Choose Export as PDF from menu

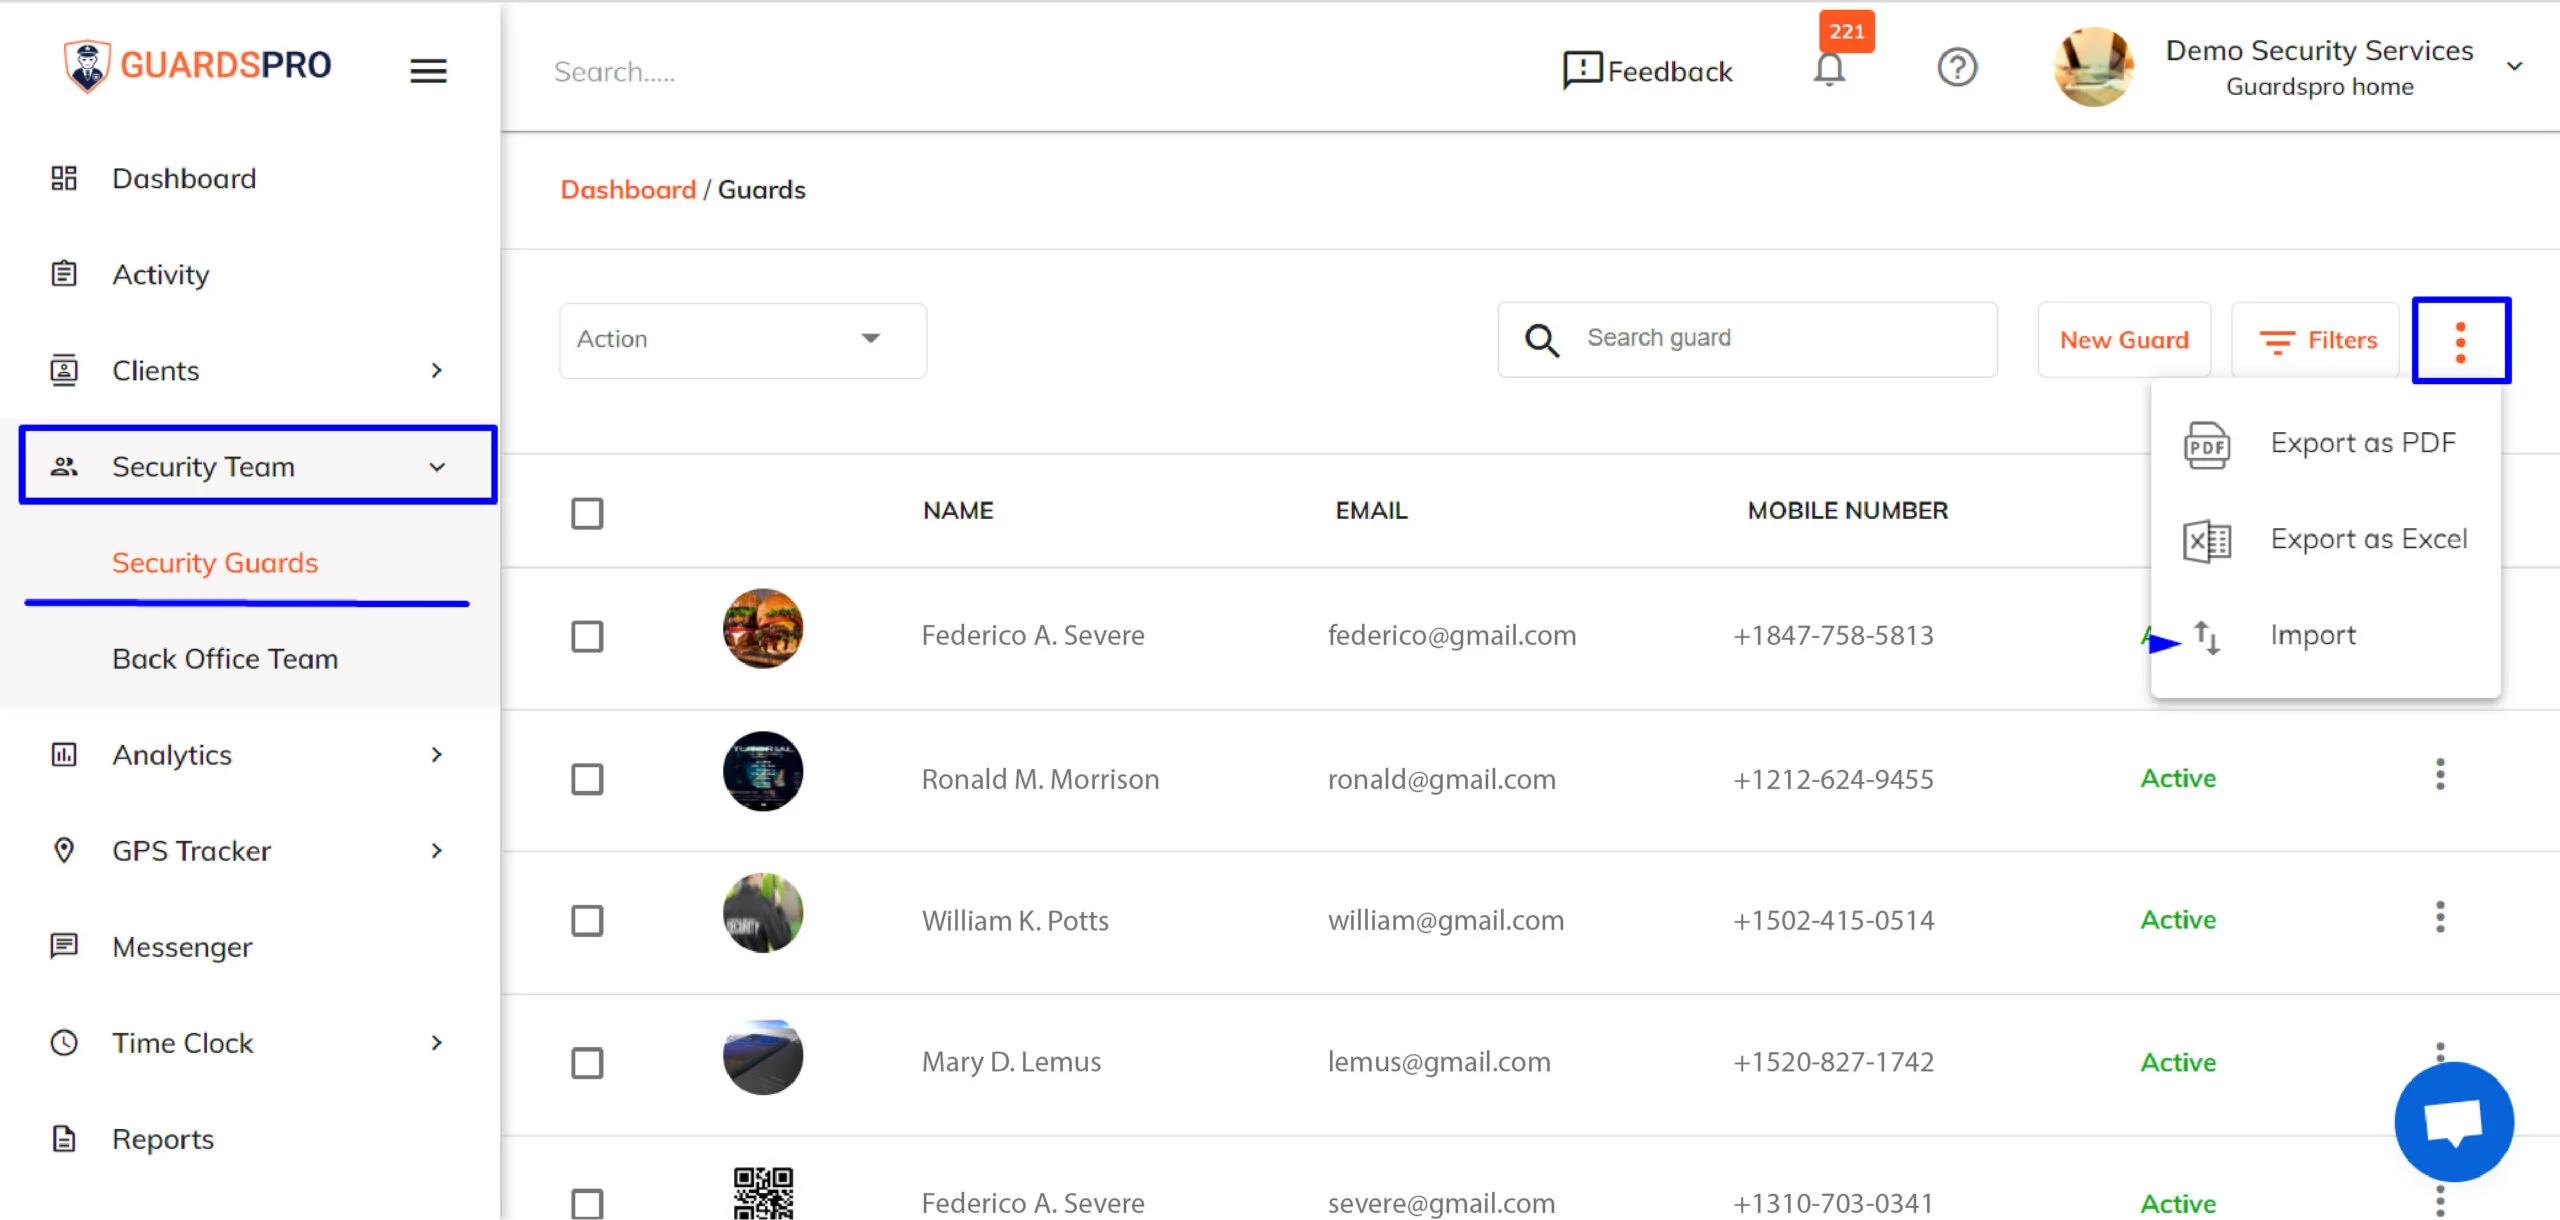coord(2362,444)
